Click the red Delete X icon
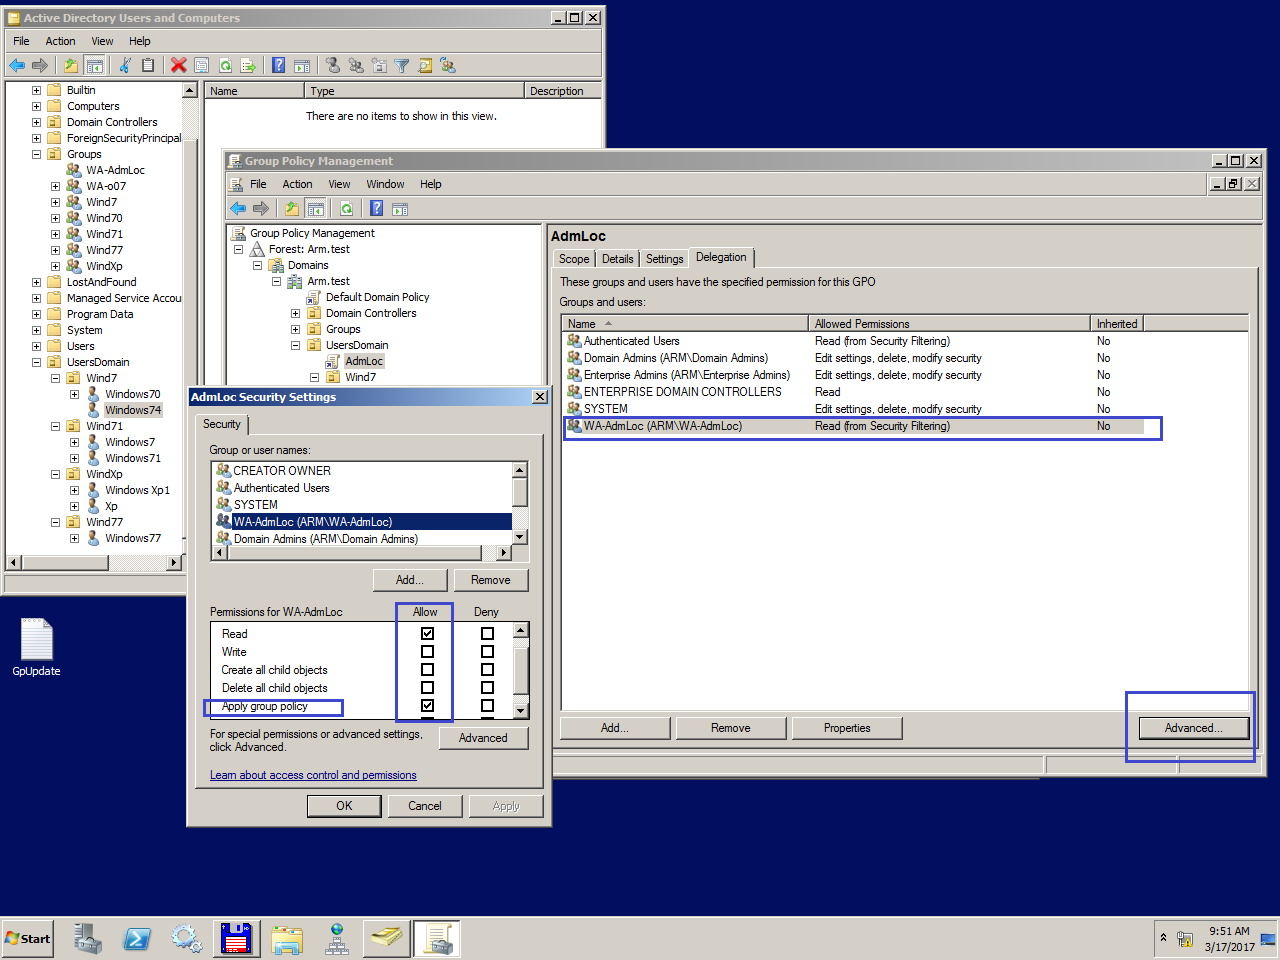Image resolution: width=1280 pixels, height=960 pixels. [178, 65]
